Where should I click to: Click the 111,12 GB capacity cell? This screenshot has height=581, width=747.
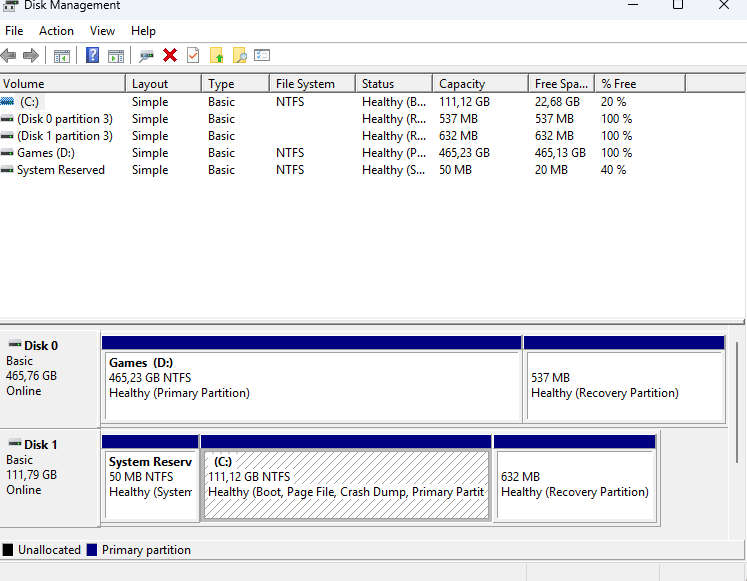464,102
